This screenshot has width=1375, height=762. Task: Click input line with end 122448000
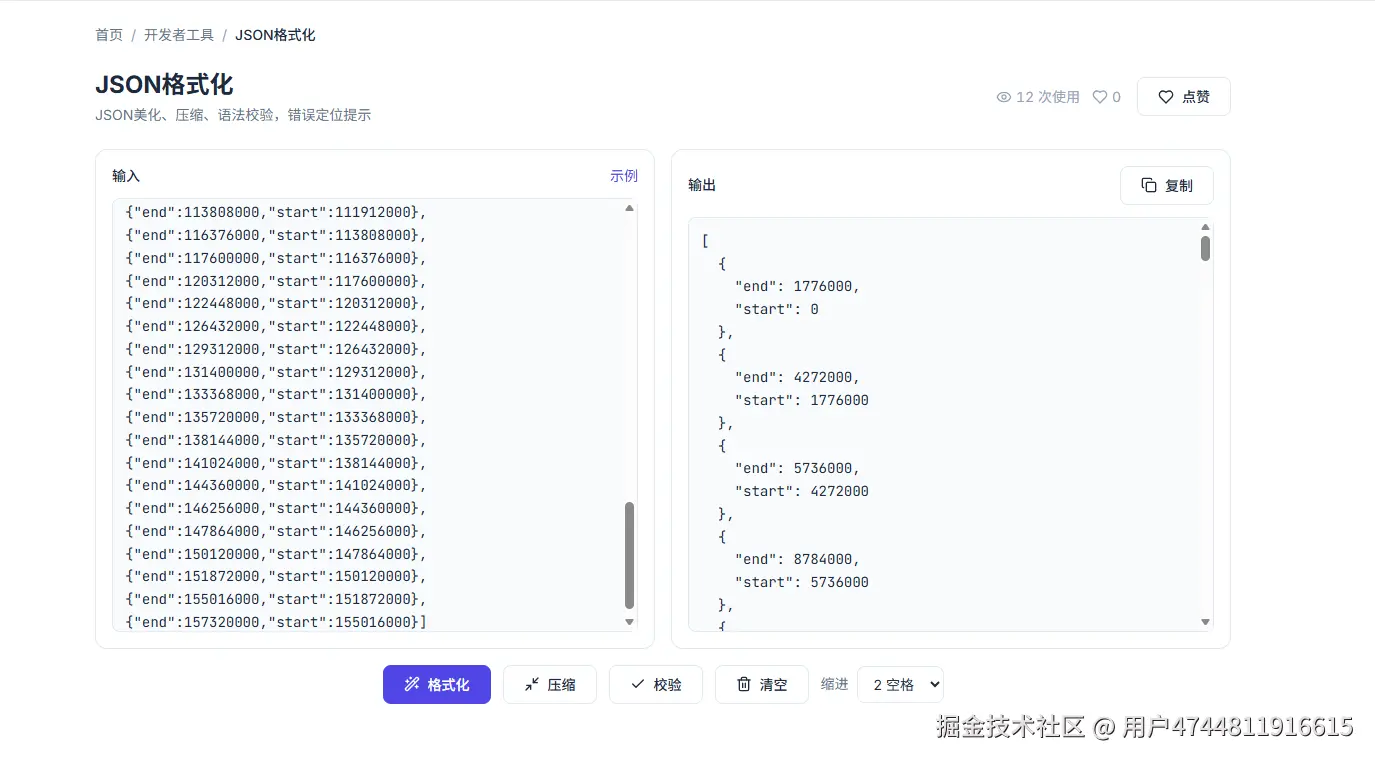276,303
